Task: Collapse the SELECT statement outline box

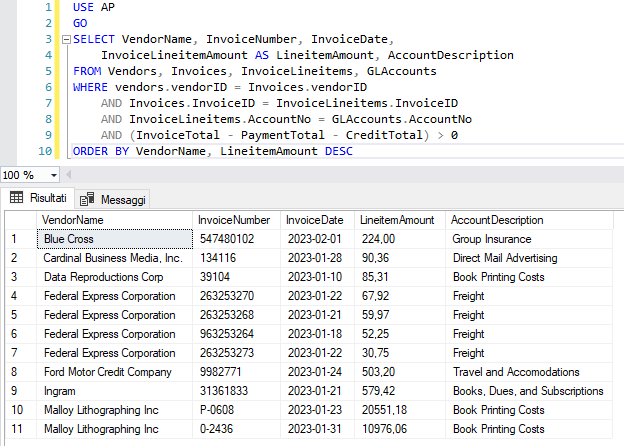Action: pyautogui.click(x=66, y=39)
